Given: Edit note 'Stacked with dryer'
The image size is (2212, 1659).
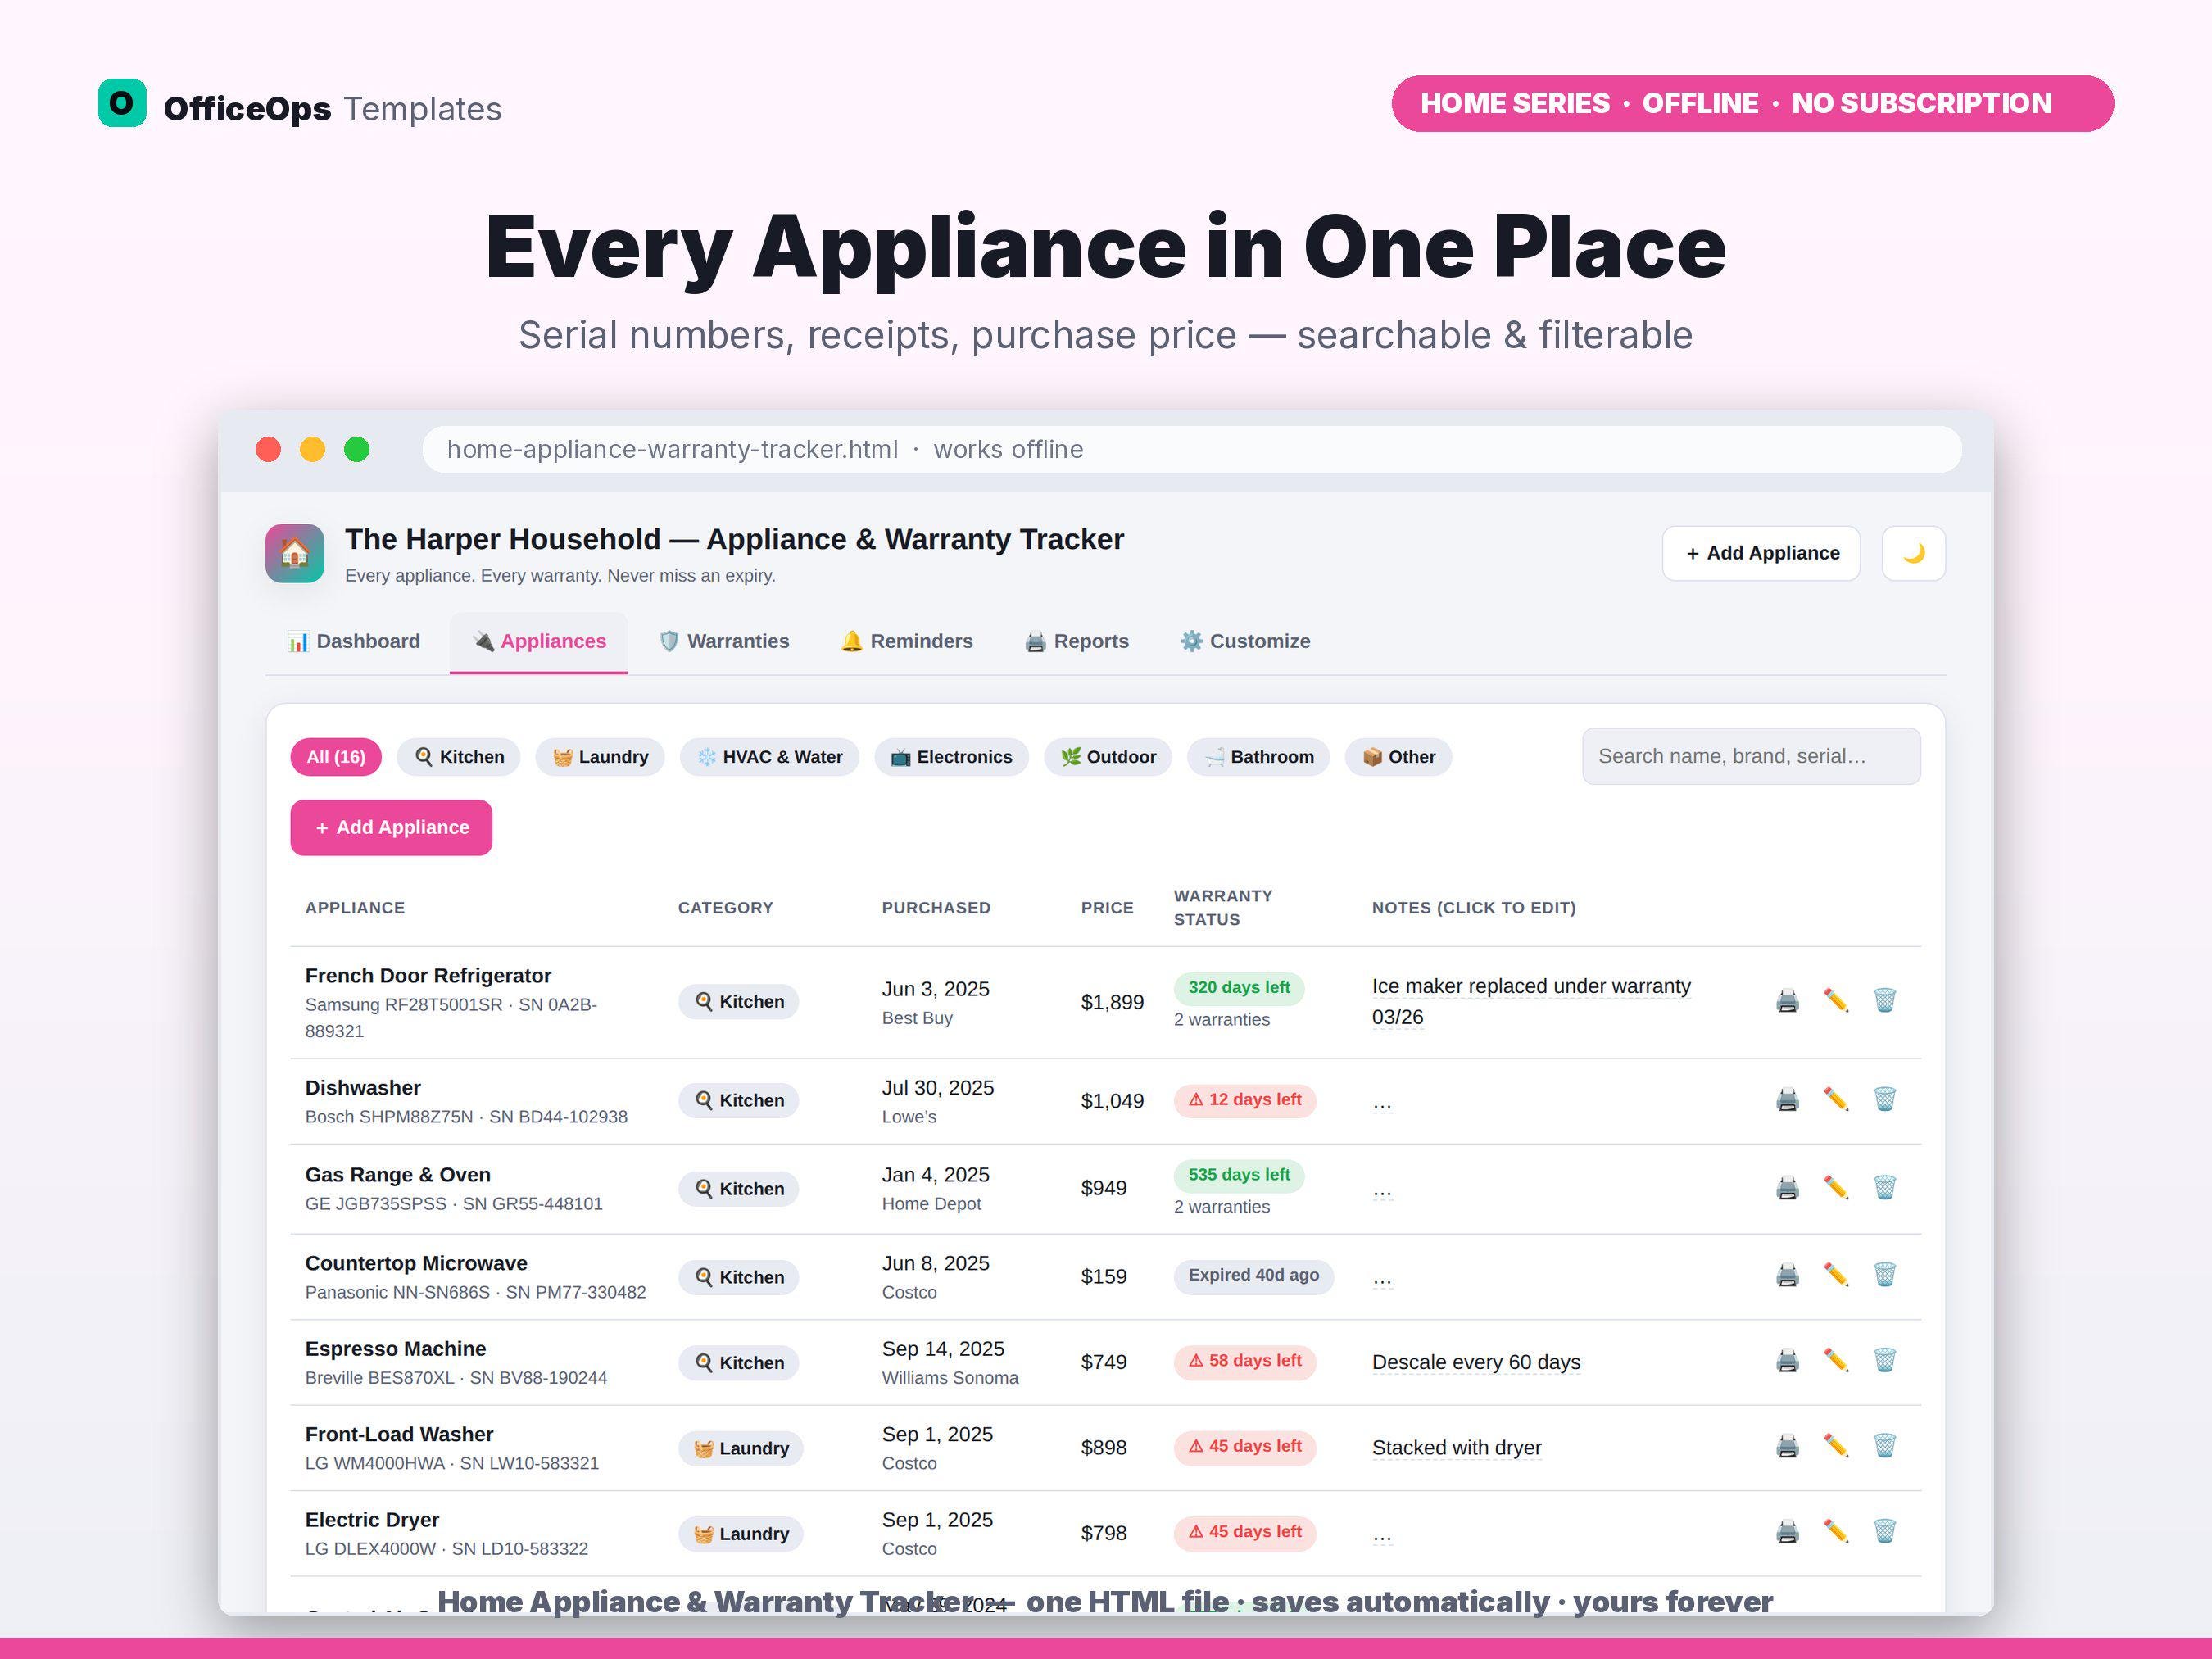Looking at the screenshot, I should (1456, 1448).
